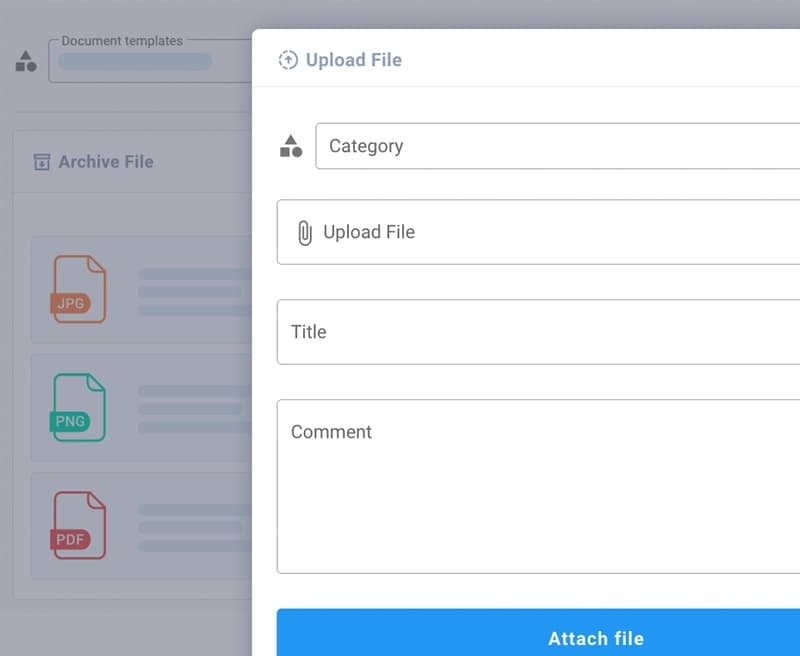Select the PNG file icon in Archive File
The image size is (800, 656).
click(78, 407)
